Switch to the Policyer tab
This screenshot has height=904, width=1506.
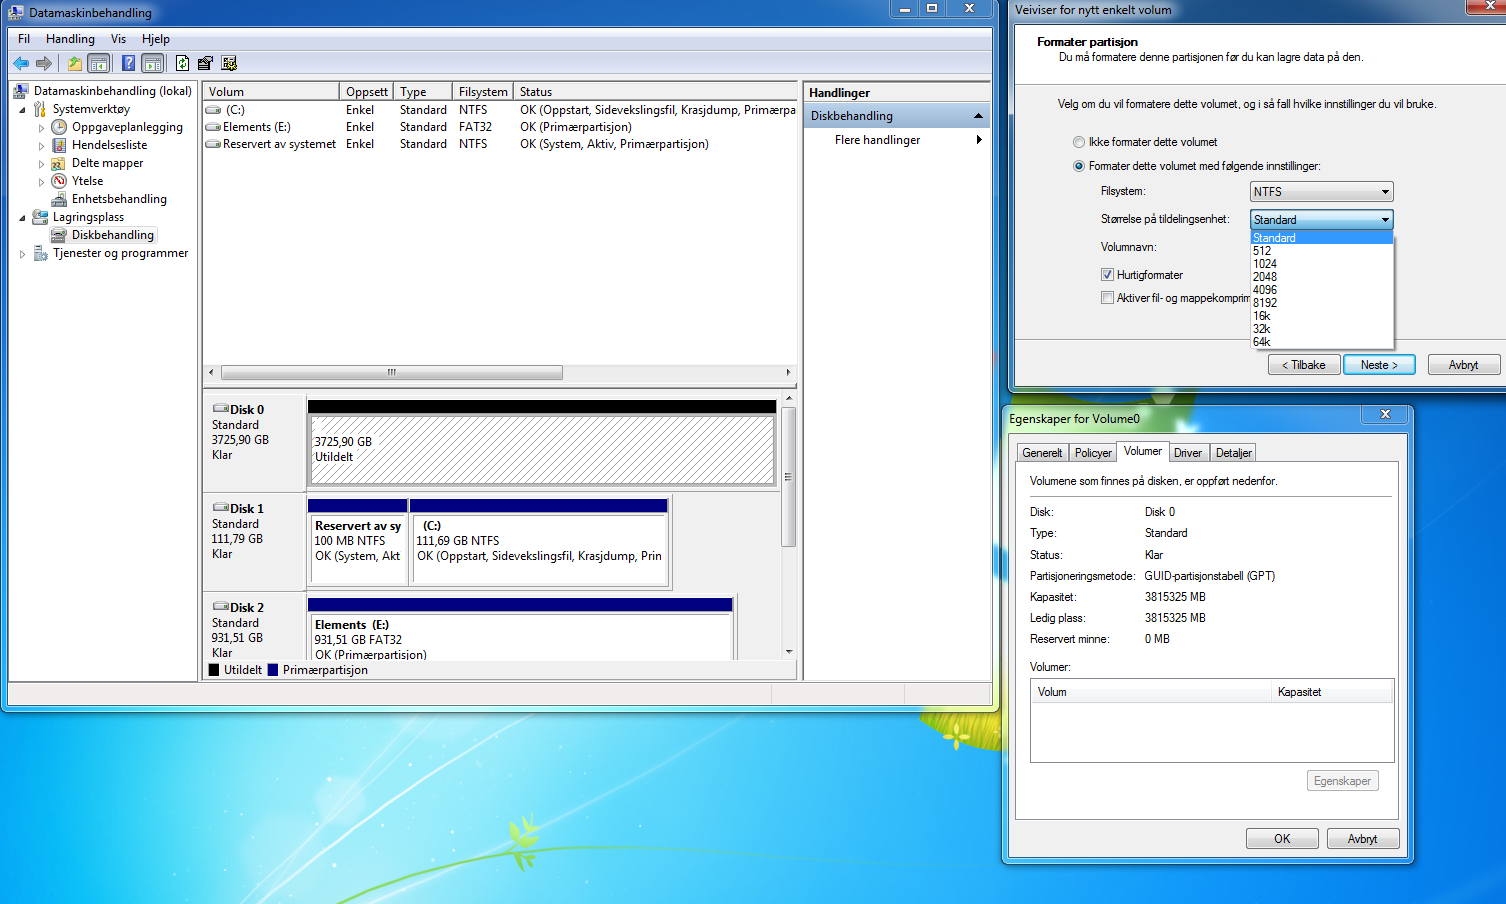tap(1093, 453)
